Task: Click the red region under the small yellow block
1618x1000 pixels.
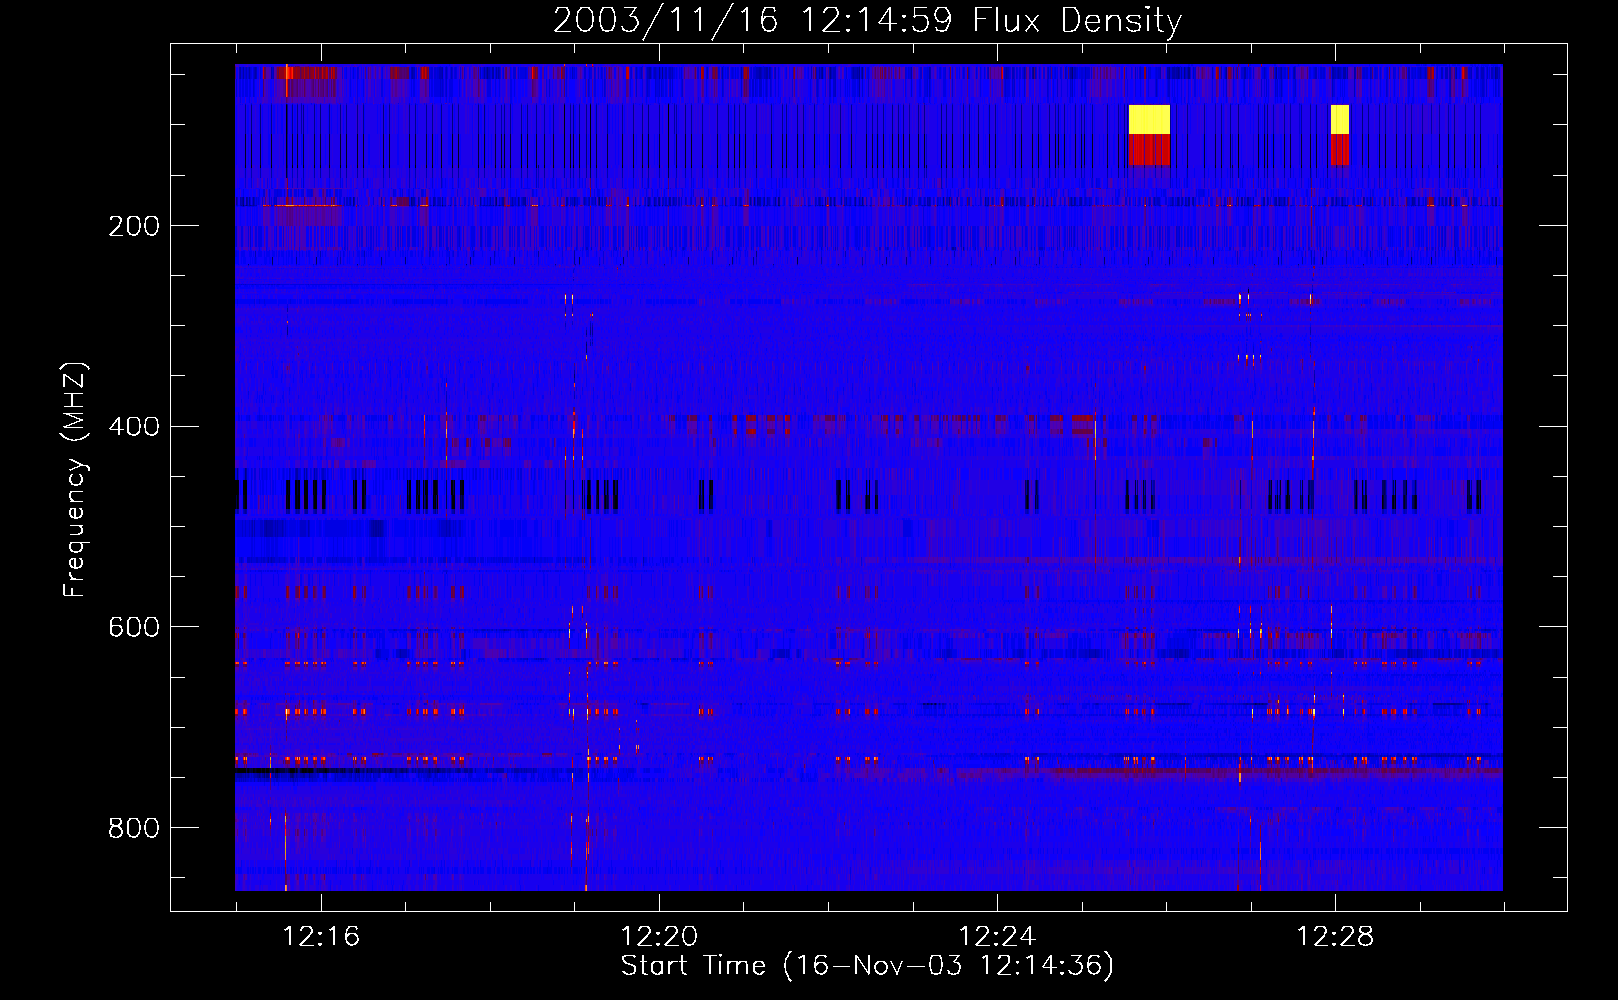Action: pos(1340,150)
